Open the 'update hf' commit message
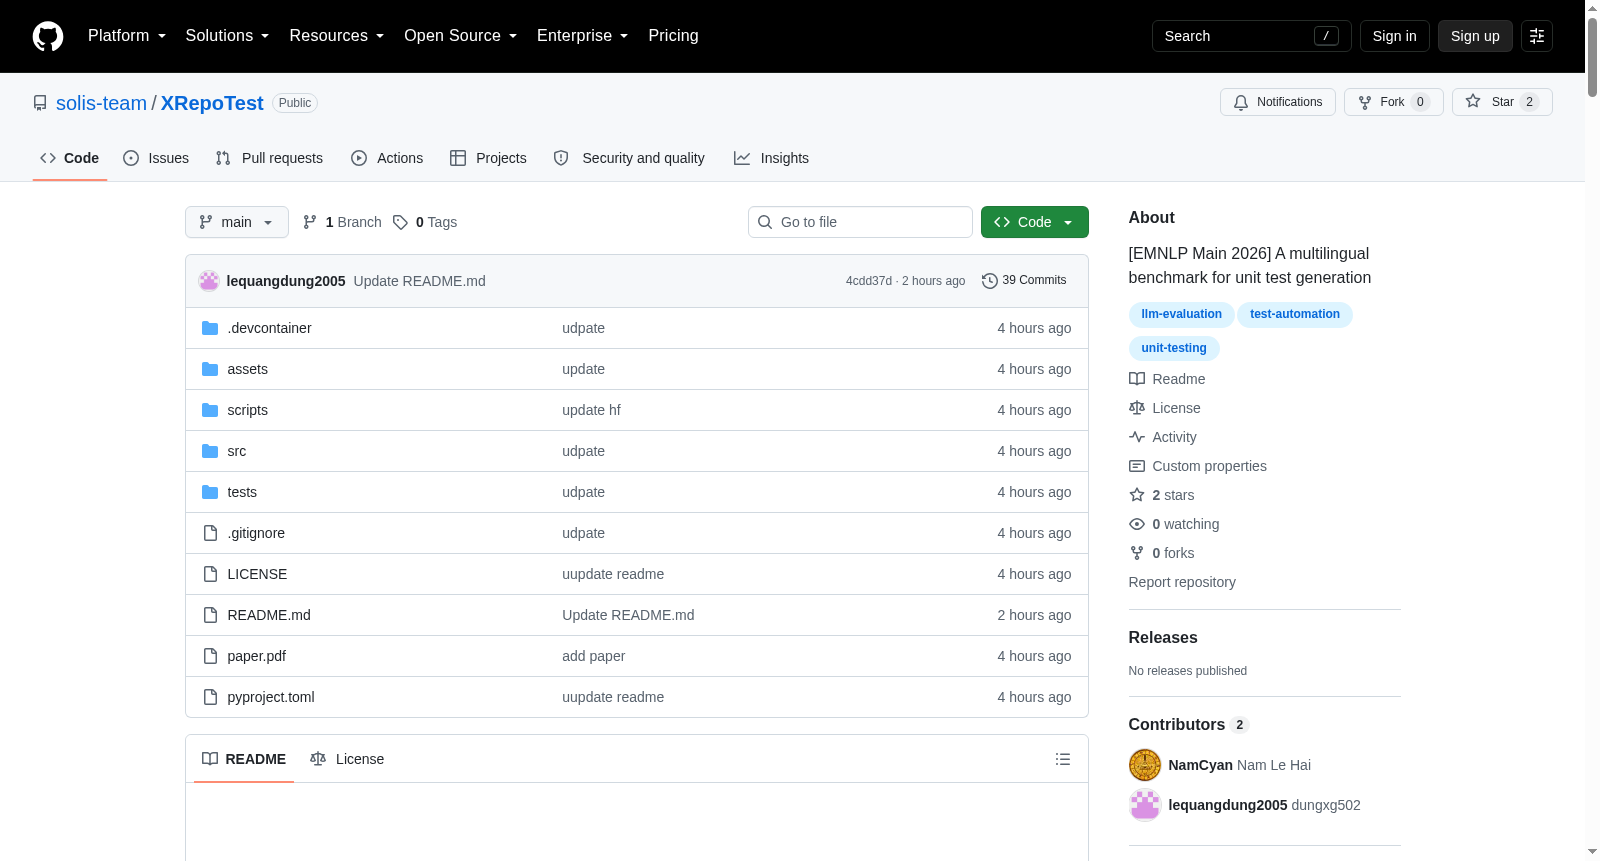 click(591, 410)
